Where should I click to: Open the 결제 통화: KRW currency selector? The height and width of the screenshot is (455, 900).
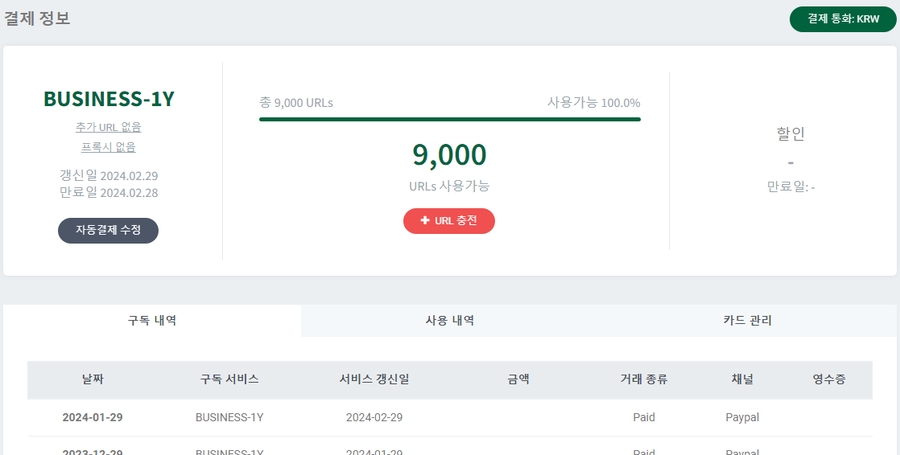click(x=842, y=19)
